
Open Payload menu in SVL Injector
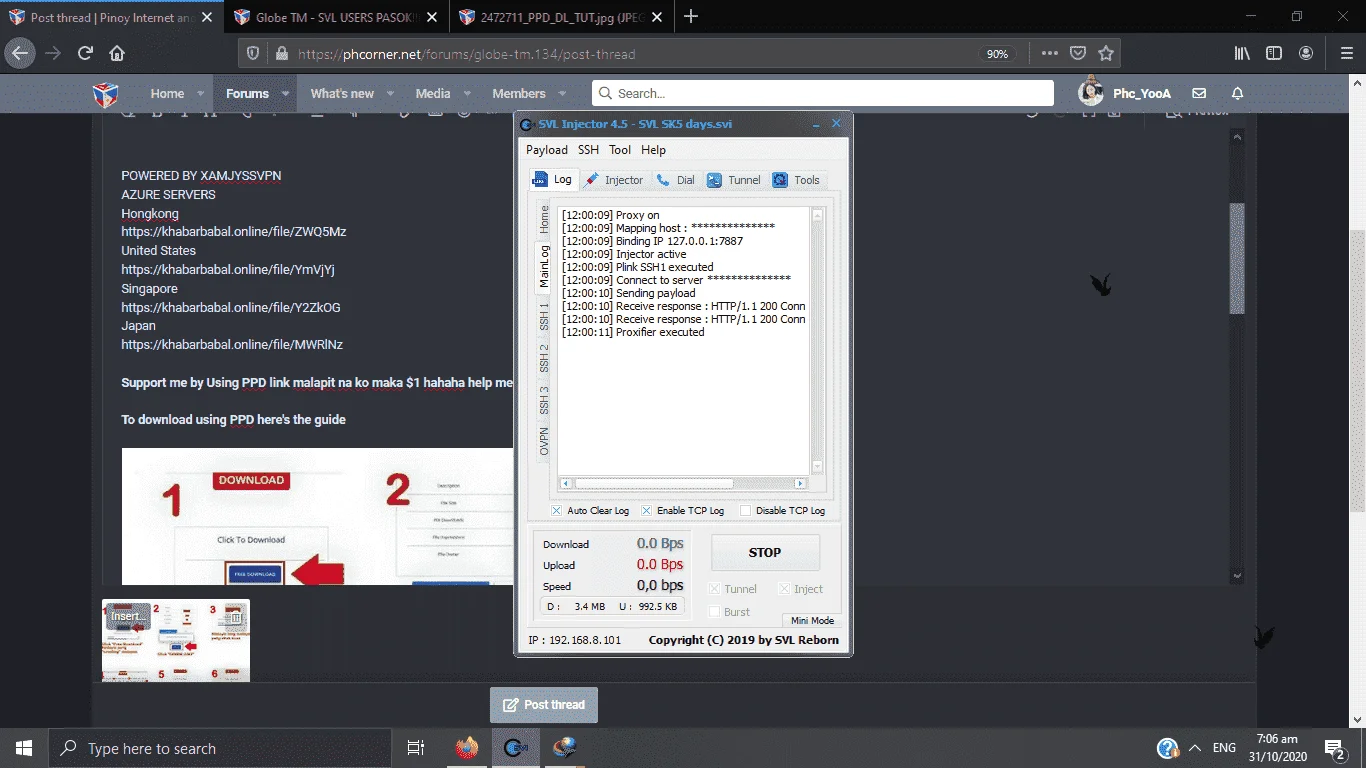tap(547, 150)
